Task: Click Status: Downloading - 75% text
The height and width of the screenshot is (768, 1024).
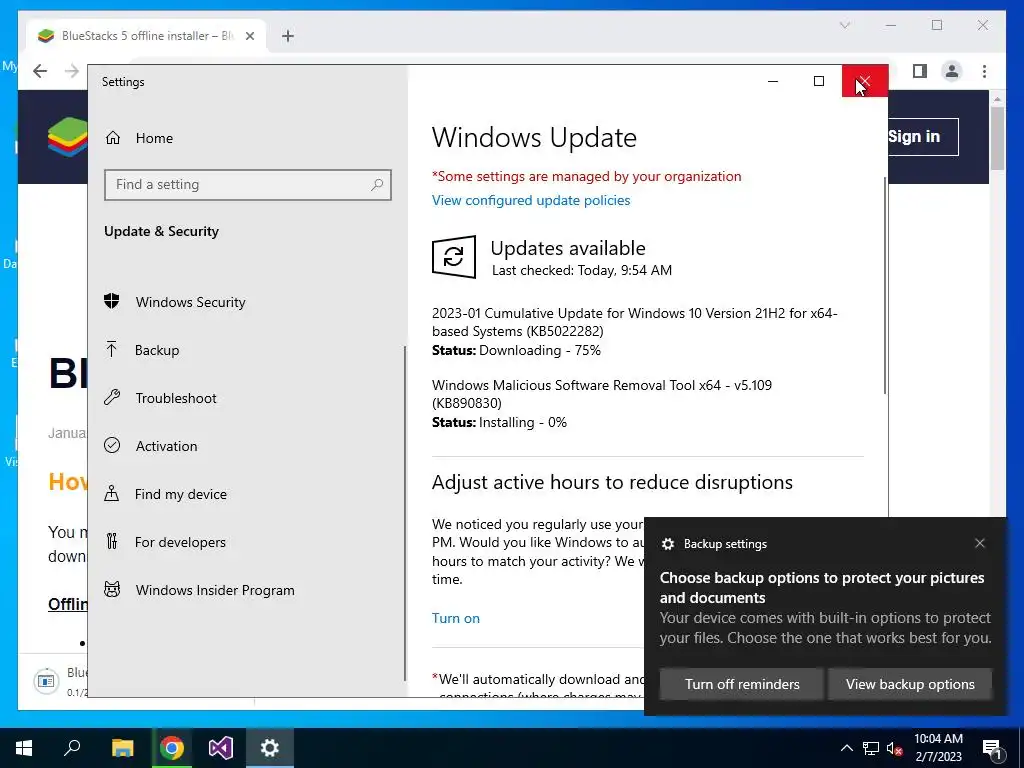Action: point(516,351)
